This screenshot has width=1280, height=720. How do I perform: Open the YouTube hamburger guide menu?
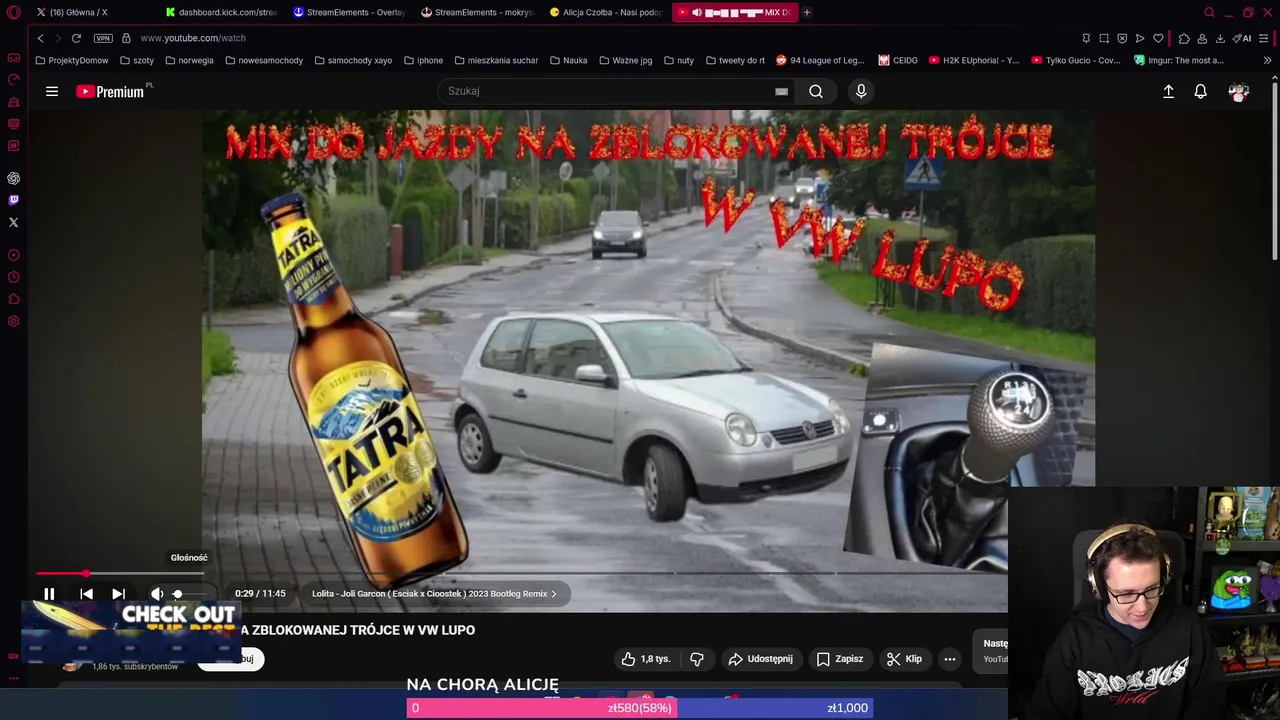(52, 91)
